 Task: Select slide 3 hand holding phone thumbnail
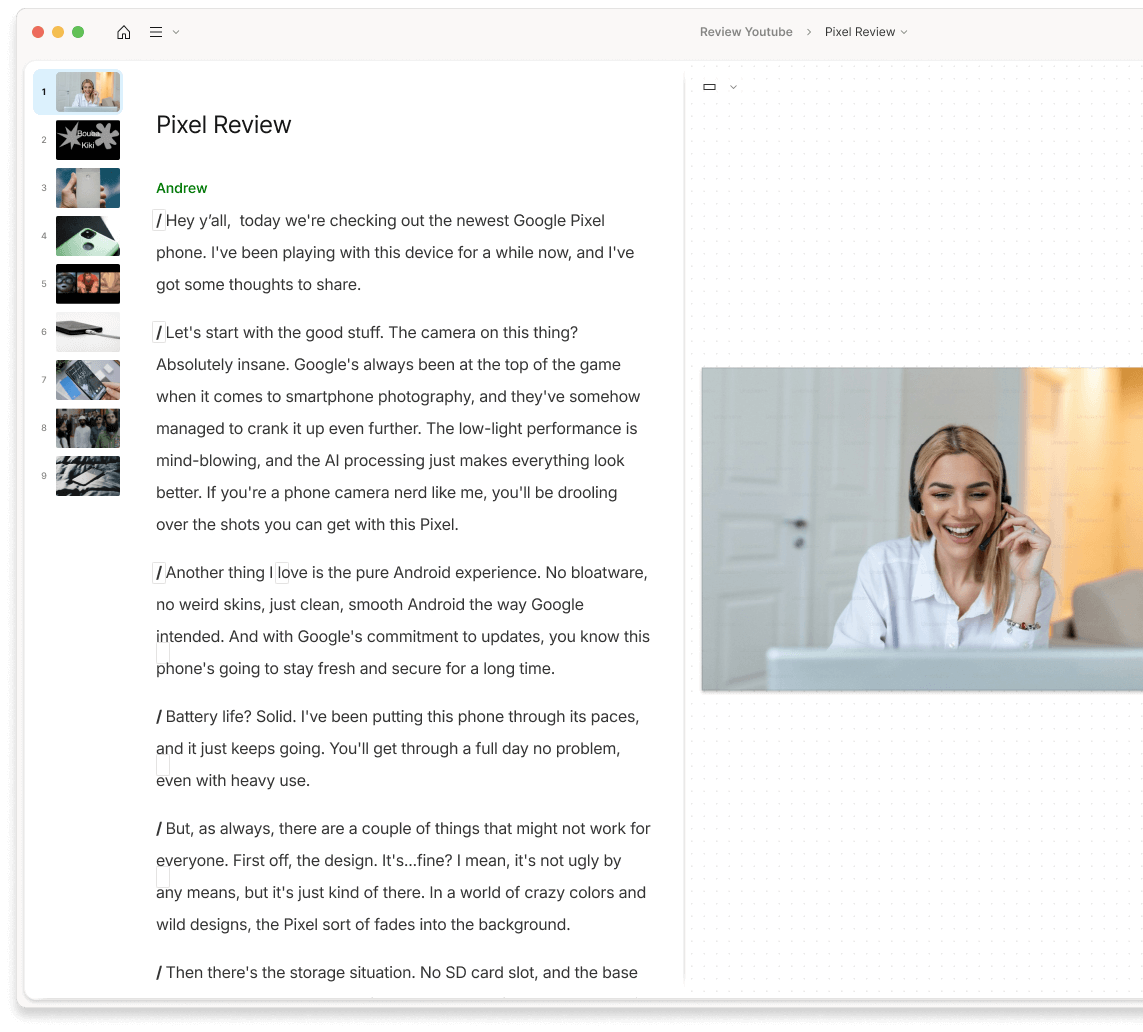coord(88,188)
